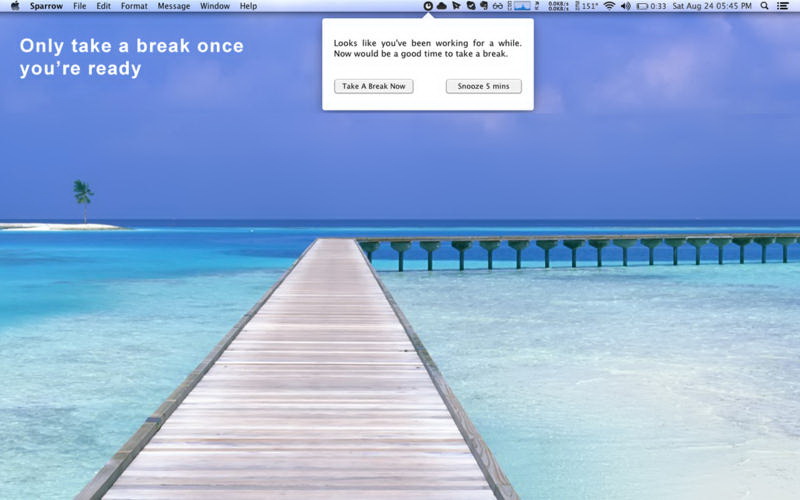Click the glasses icon in the menu bar
The height and width of the screenshot is (500, 800).
pos(497,6)
